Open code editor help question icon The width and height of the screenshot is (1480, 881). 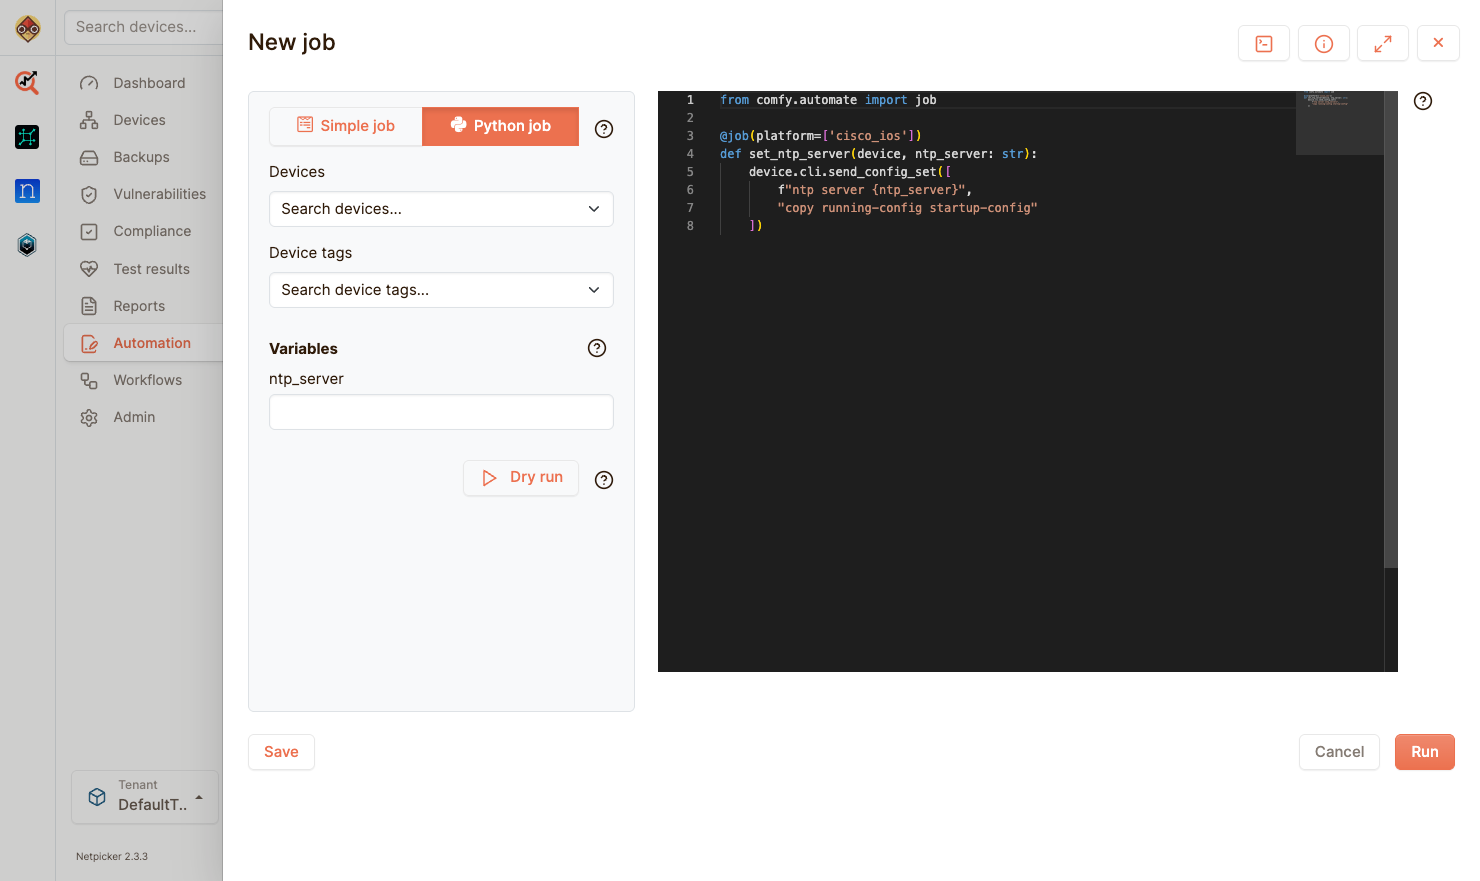click(1423, 101)
